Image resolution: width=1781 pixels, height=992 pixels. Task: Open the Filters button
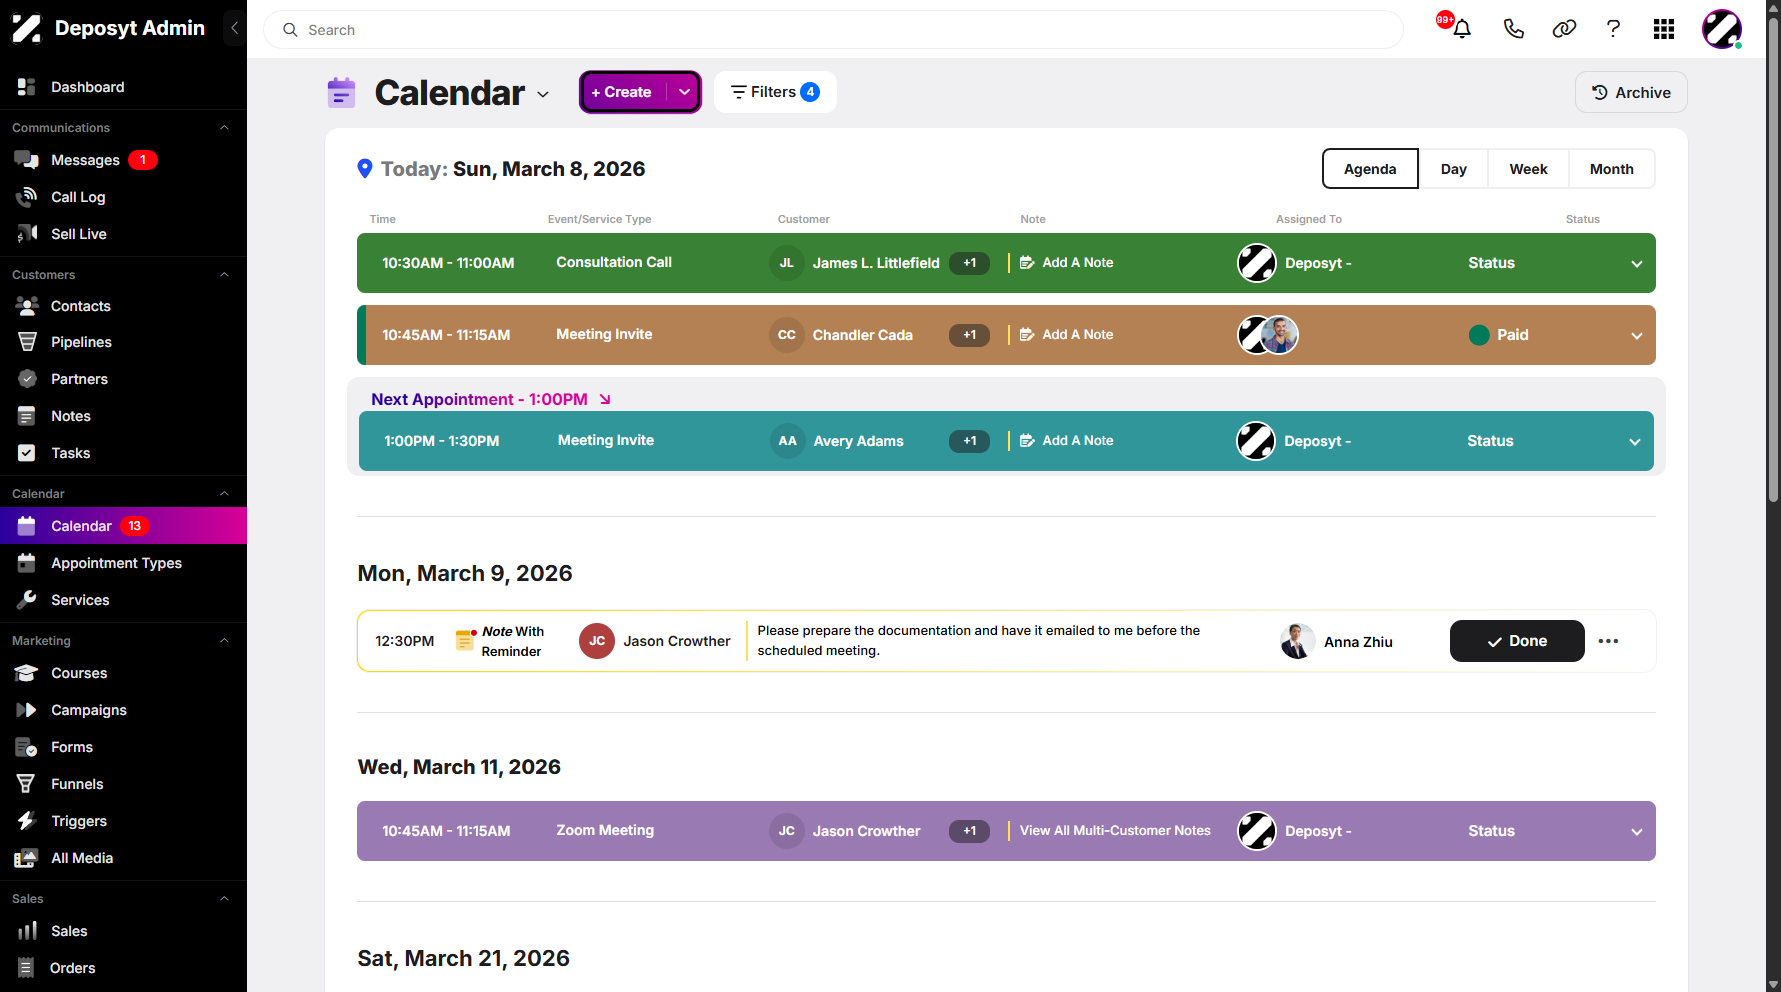775,92
